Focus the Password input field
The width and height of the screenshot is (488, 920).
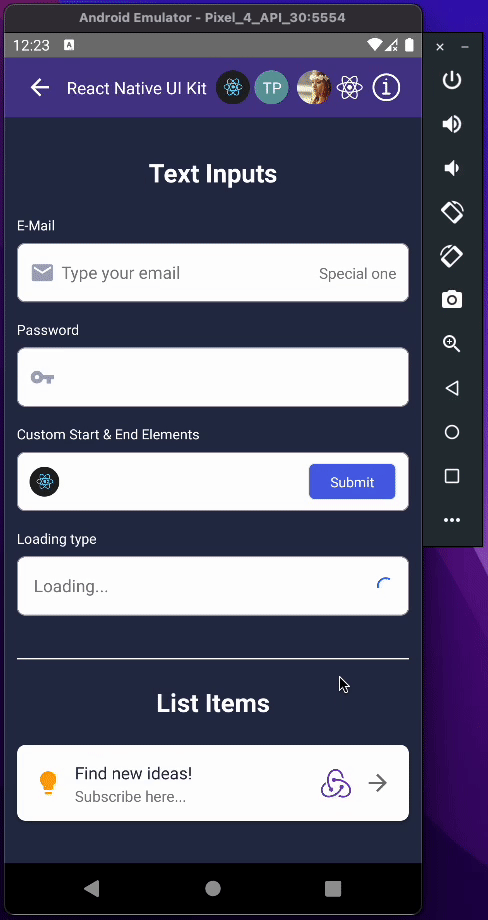click(x=213, y=377)
